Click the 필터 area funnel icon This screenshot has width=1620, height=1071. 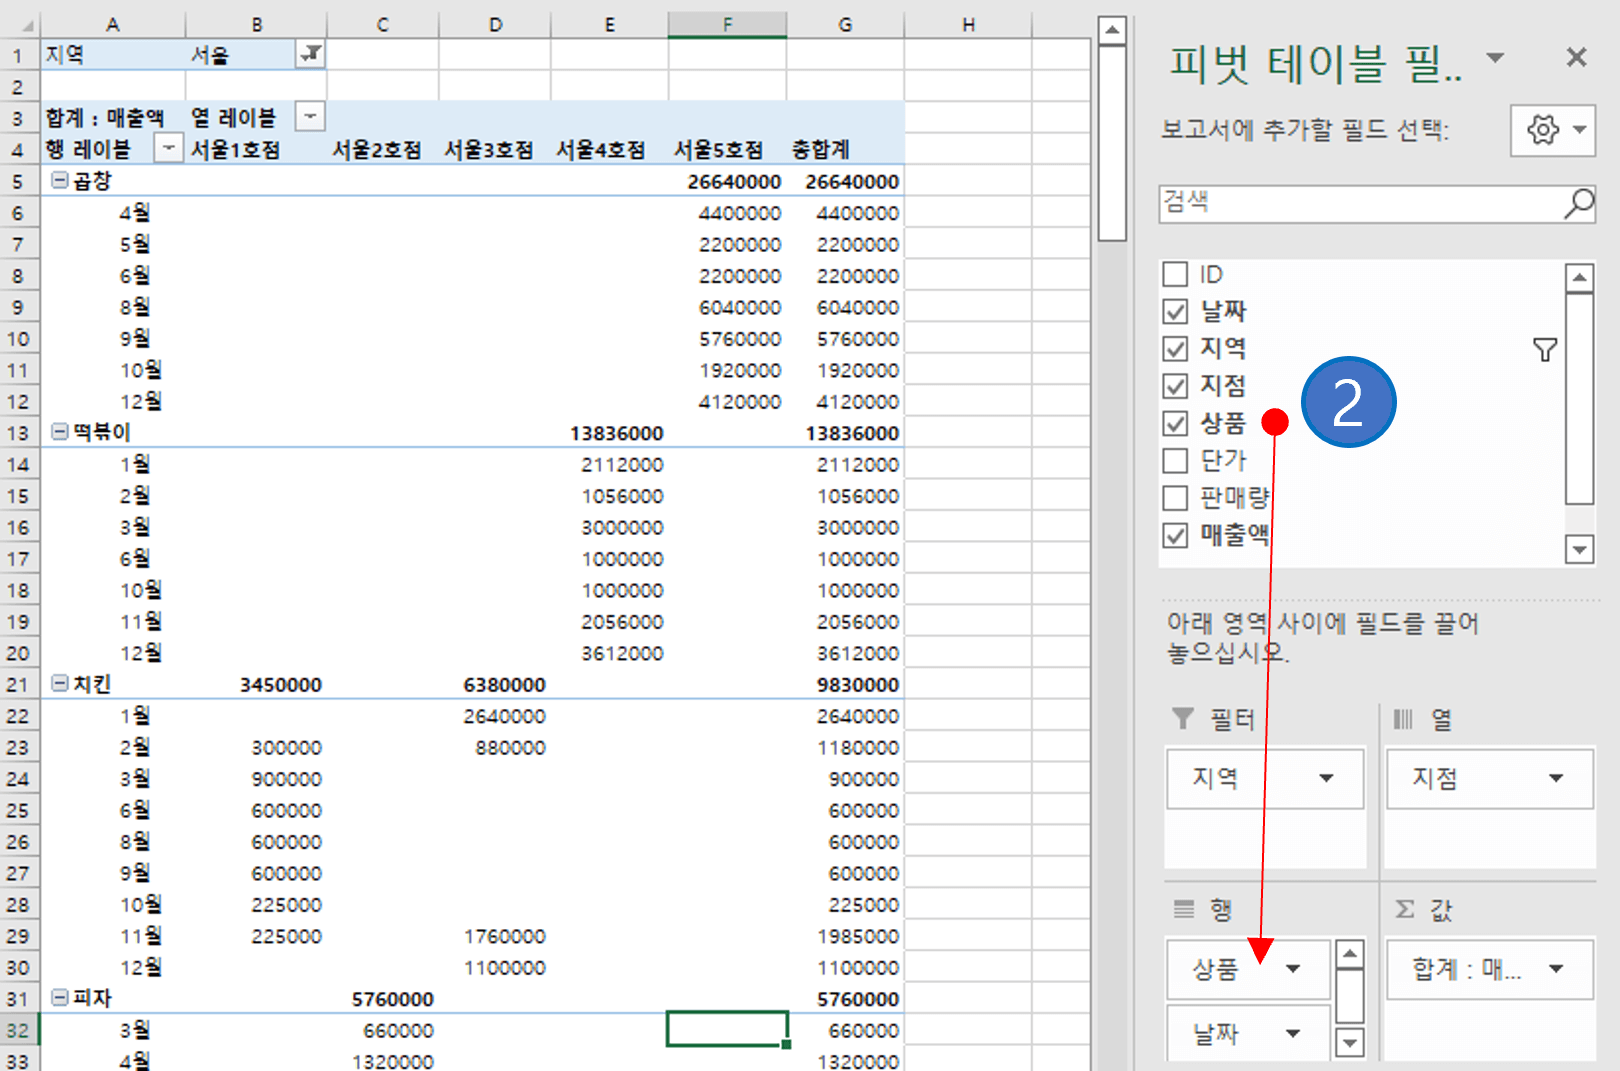[x=1183, y=718]
